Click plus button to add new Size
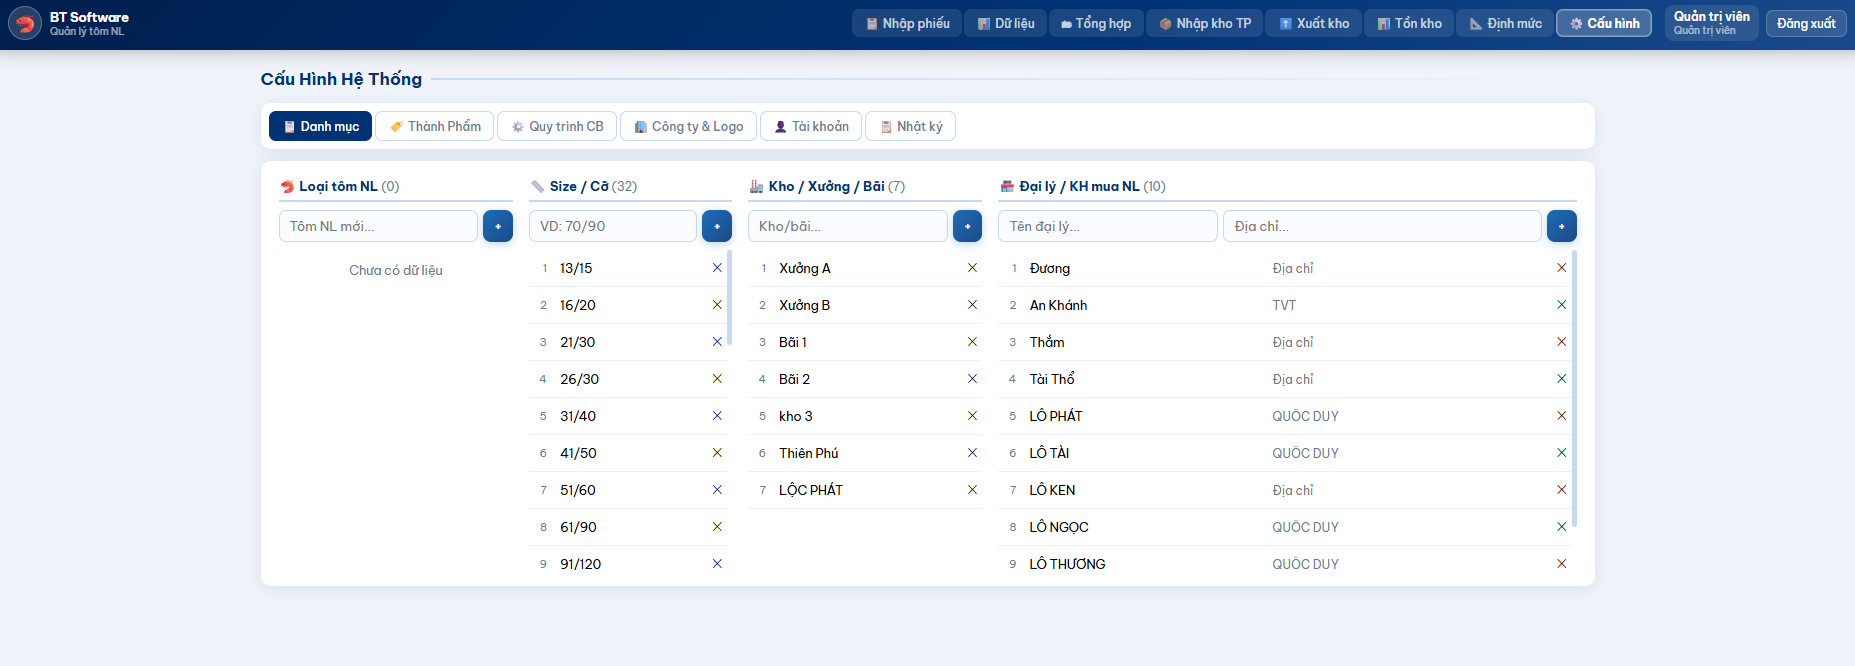The image size is (1855, 666). coord(716,226)
